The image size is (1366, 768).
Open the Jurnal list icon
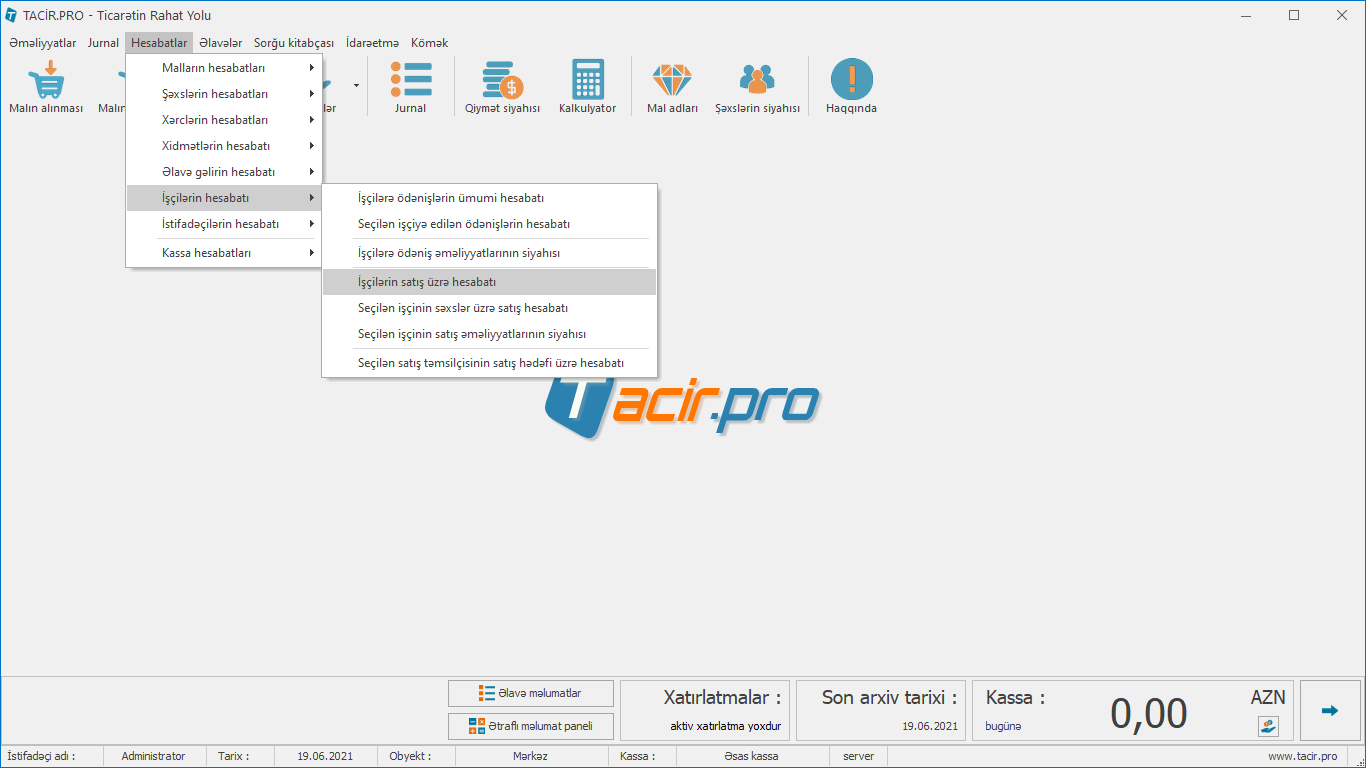click(410, 80)
